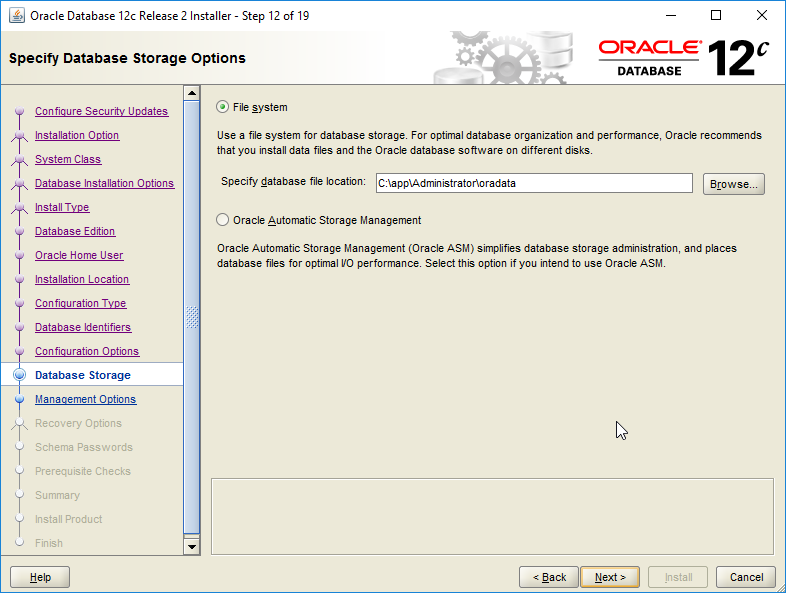
Task: Click the Database Storage step bullet icon
Action: [20, 374]
